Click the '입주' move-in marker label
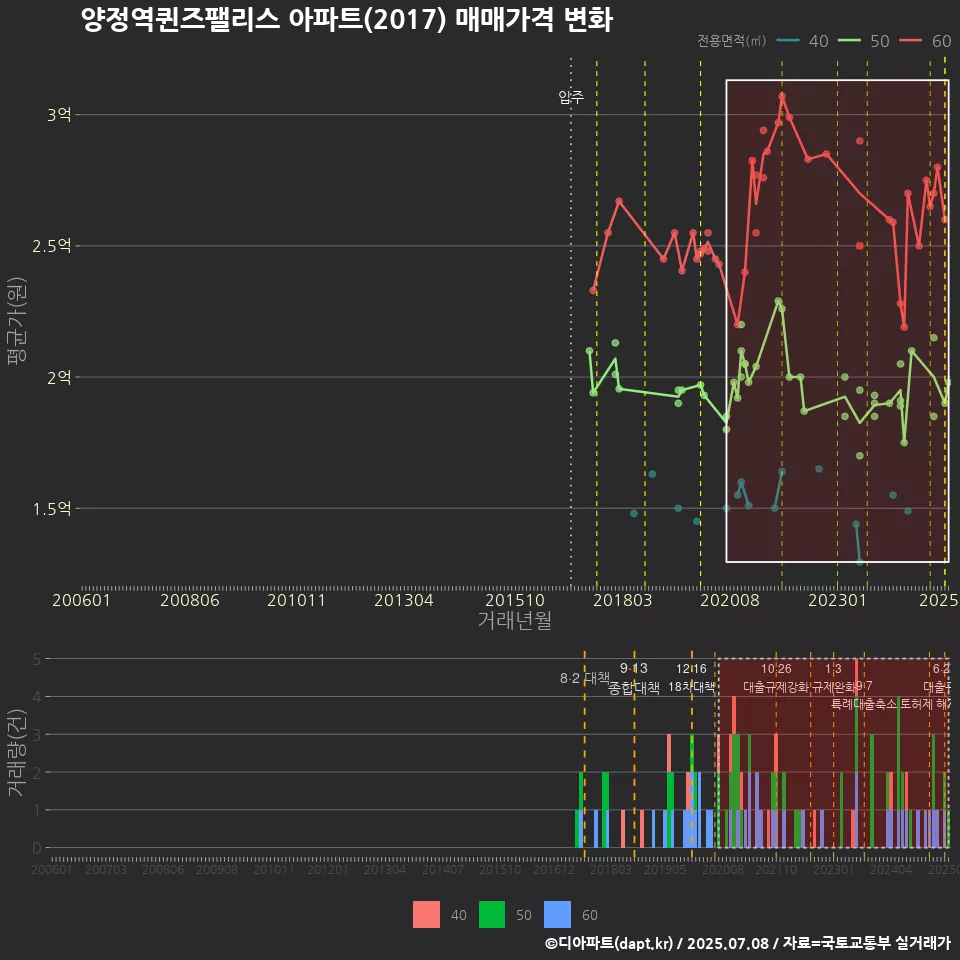This screenshot has width=960, height=960. pos(571,97)
